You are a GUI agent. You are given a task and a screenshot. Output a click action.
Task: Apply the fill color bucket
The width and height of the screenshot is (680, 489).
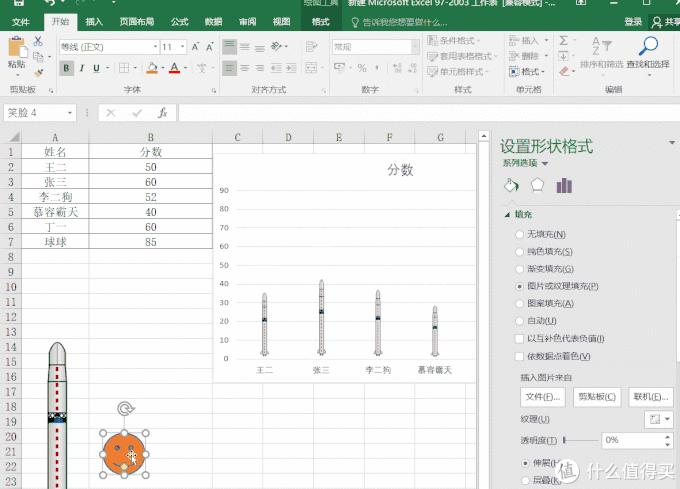(x=152, y=68)
